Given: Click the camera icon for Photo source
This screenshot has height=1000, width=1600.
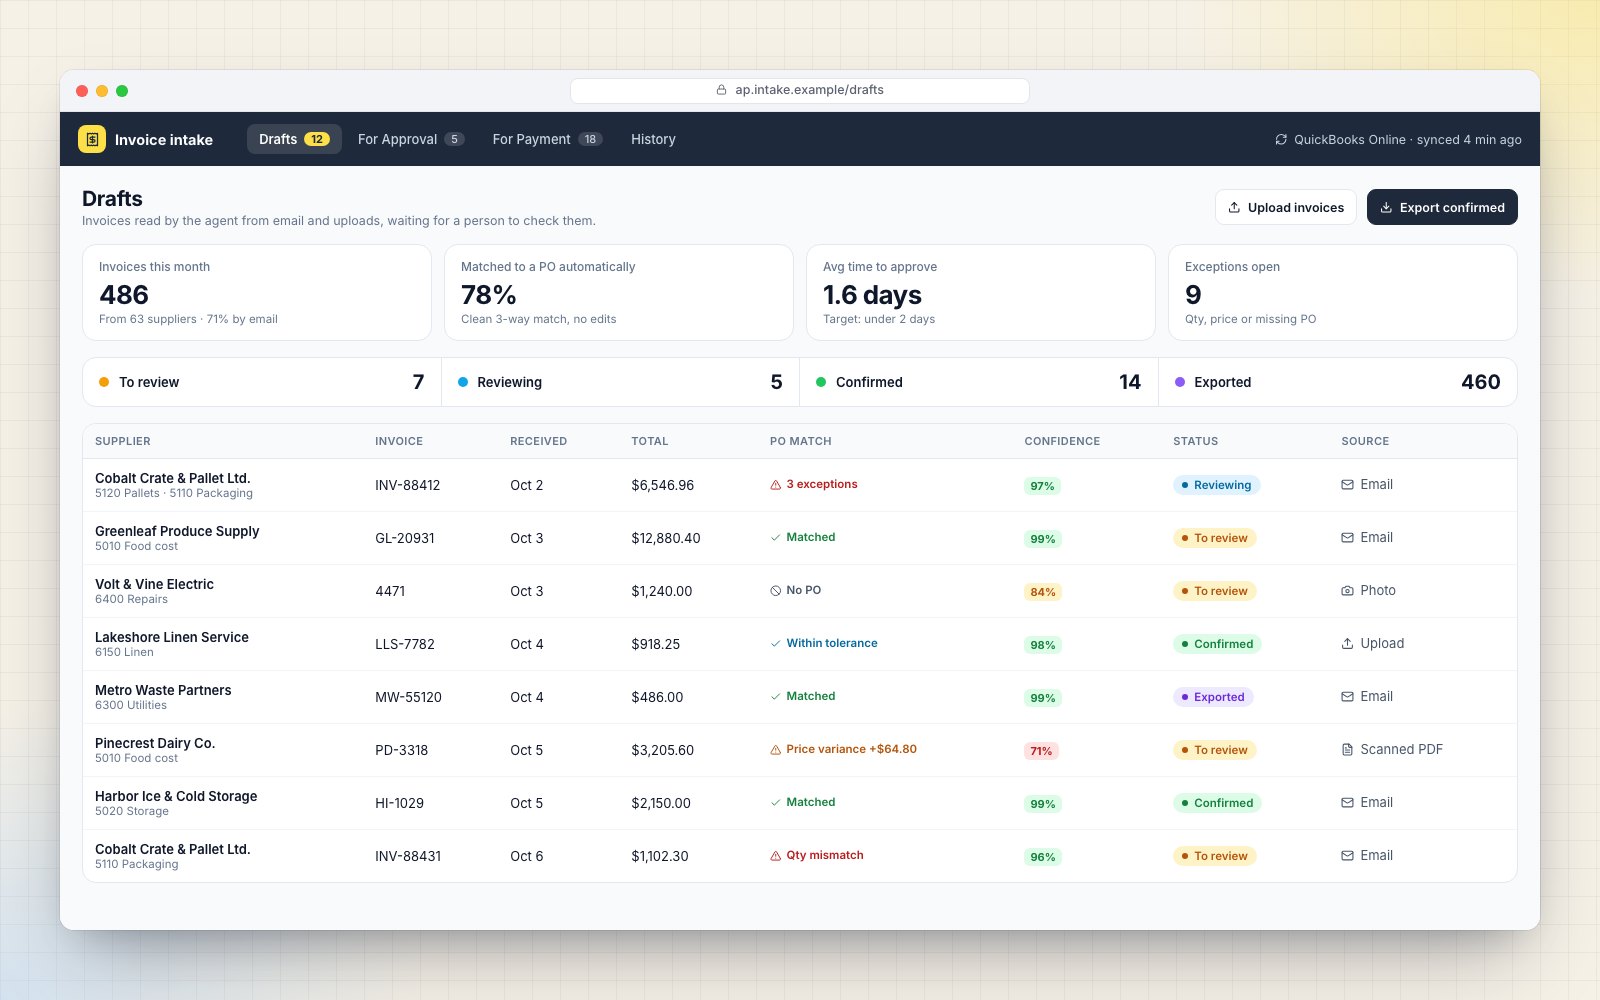Looking at the screenshot, I should click(1347, 591).
